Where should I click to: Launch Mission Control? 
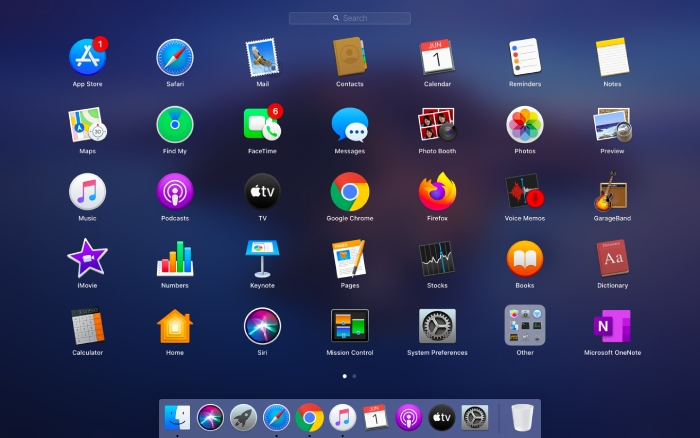(350, 326)
